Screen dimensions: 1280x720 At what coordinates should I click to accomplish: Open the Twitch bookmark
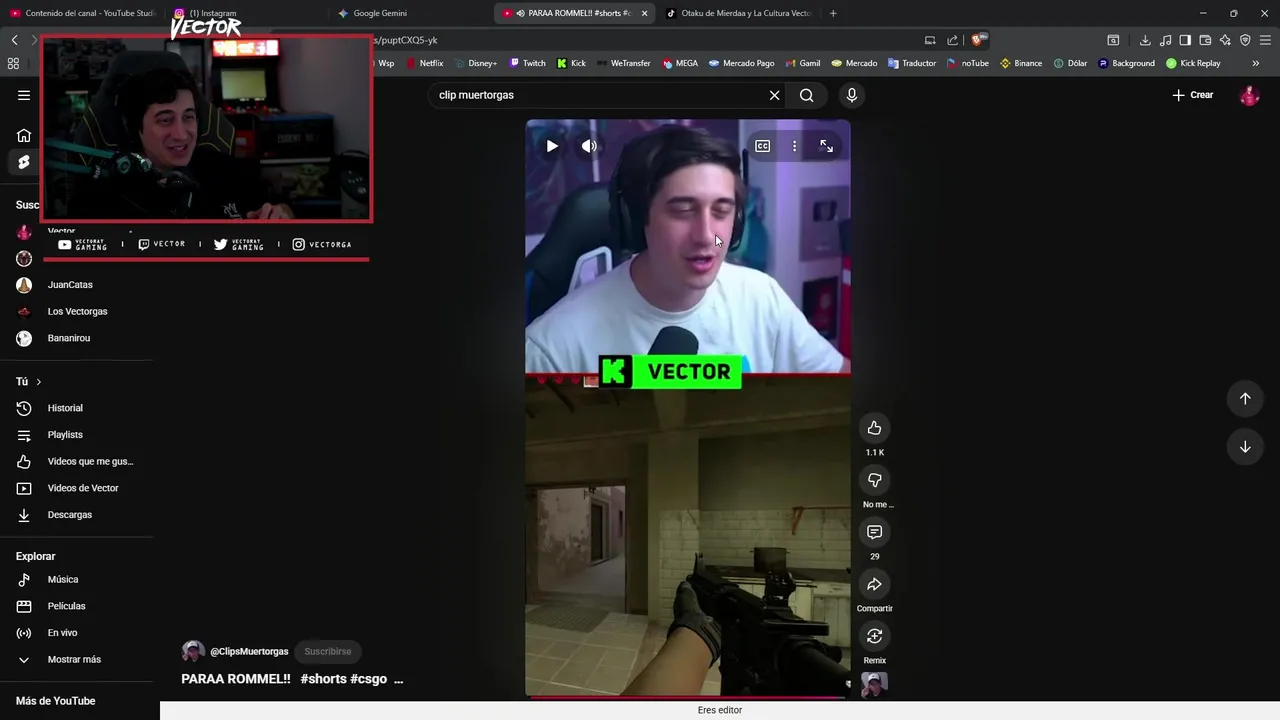[528, 63]
